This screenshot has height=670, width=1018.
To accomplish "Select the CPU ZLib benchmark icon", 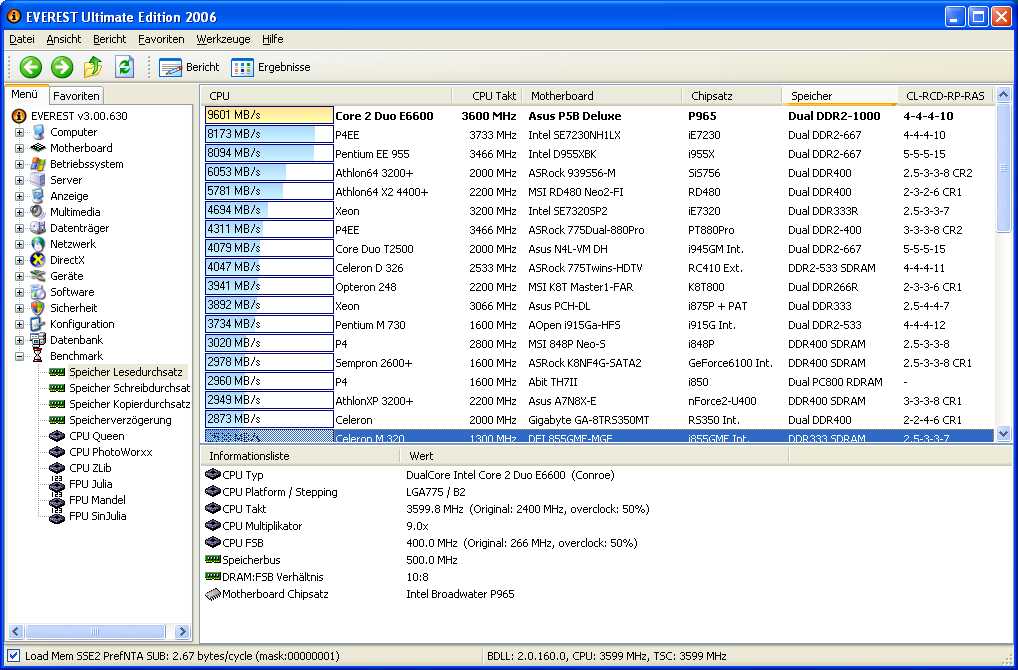I will pos(57,468).
